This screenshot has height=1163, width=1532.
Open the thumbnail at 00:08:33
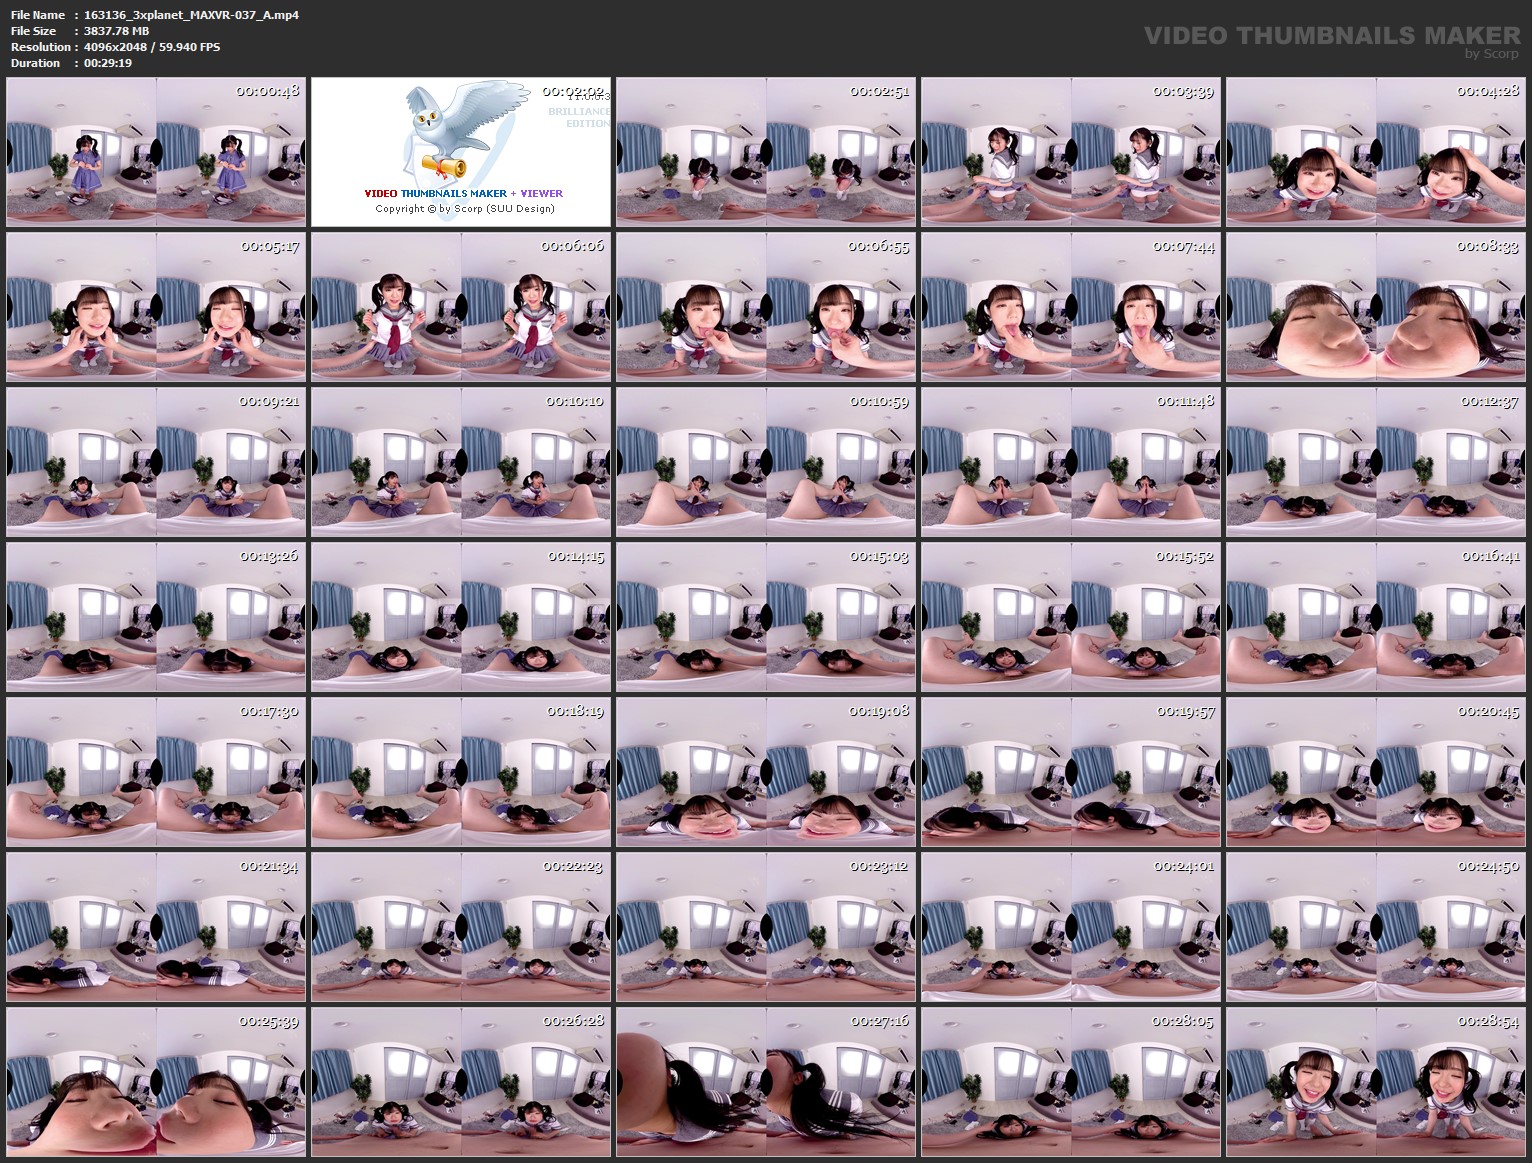pos(1378,306)
